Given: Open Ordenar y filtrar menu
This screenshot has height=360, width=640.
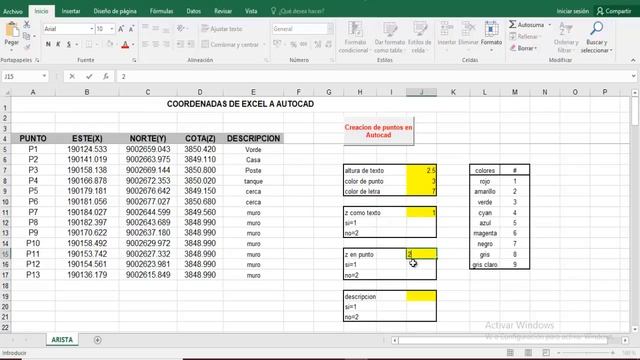Looking at the screenshot, I should tap(566, 38).
